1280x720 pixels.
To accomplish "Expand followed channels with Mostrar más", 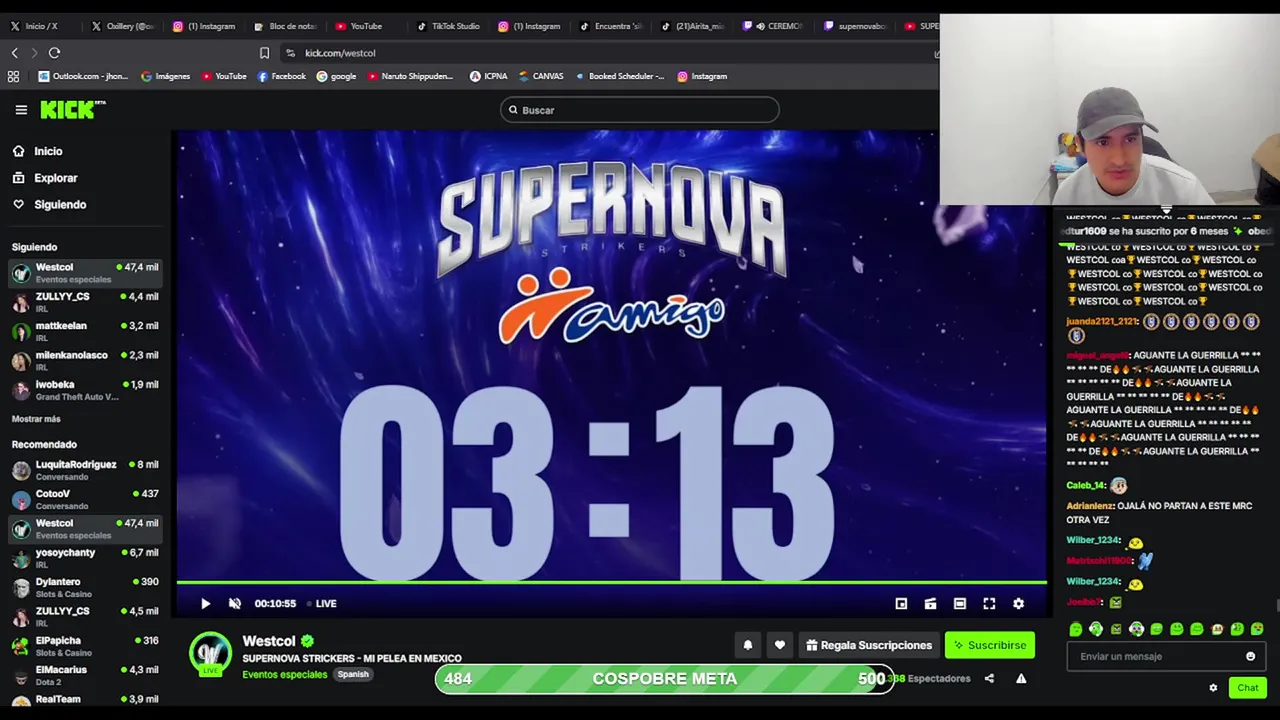I will (x=36, y=419).
